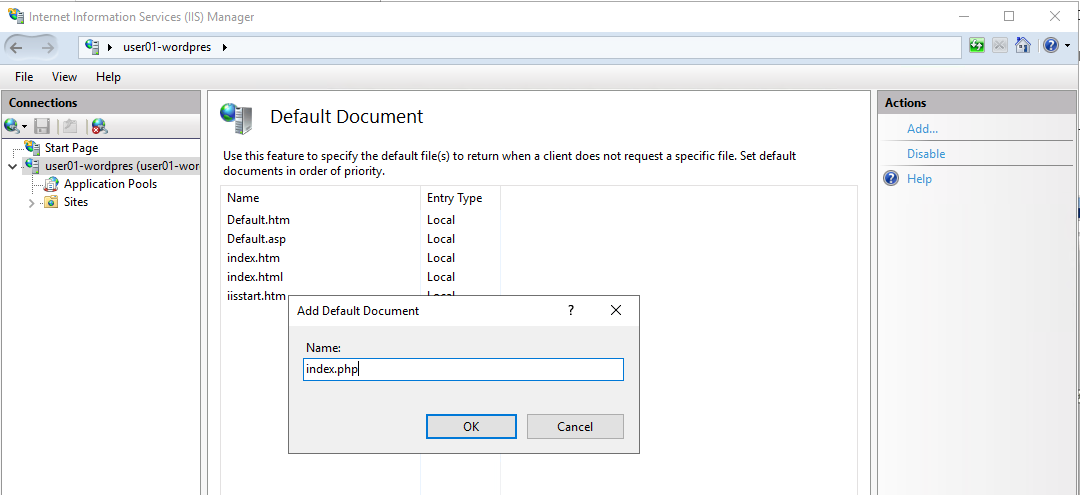Click the Name column header
Screen dimensions: 1080x495
pyautogui.click(x=320, y=198)
